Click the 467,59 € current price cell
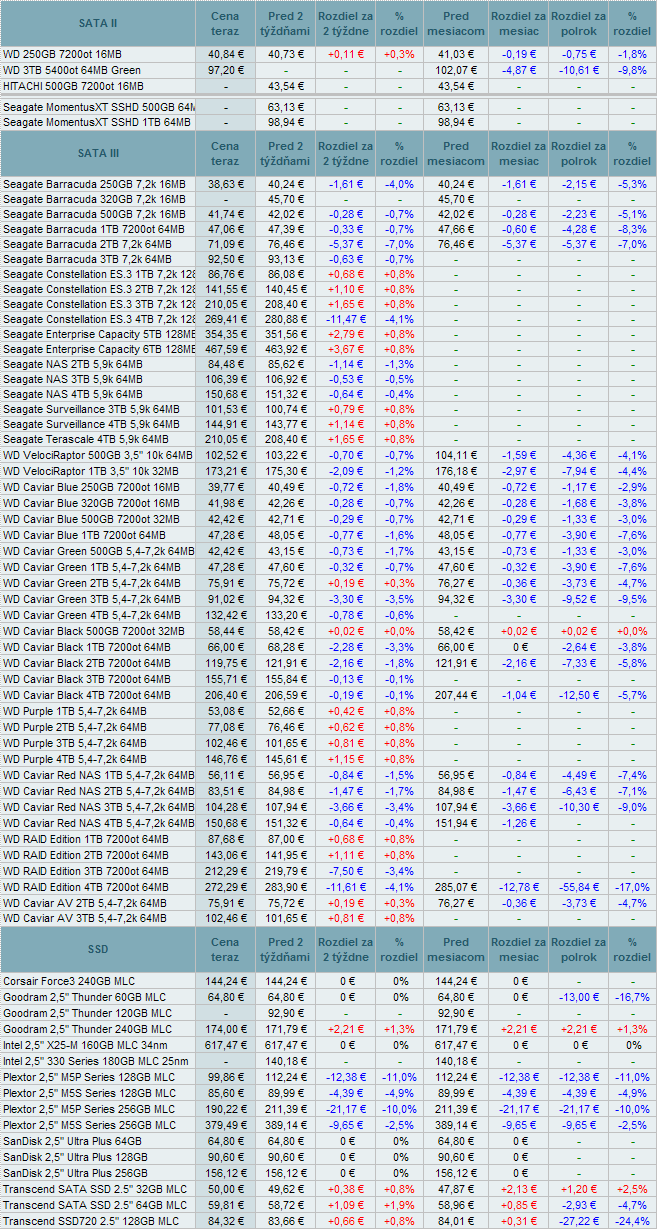This screenshot has width=657, height=1229. [x=225, y=349]
